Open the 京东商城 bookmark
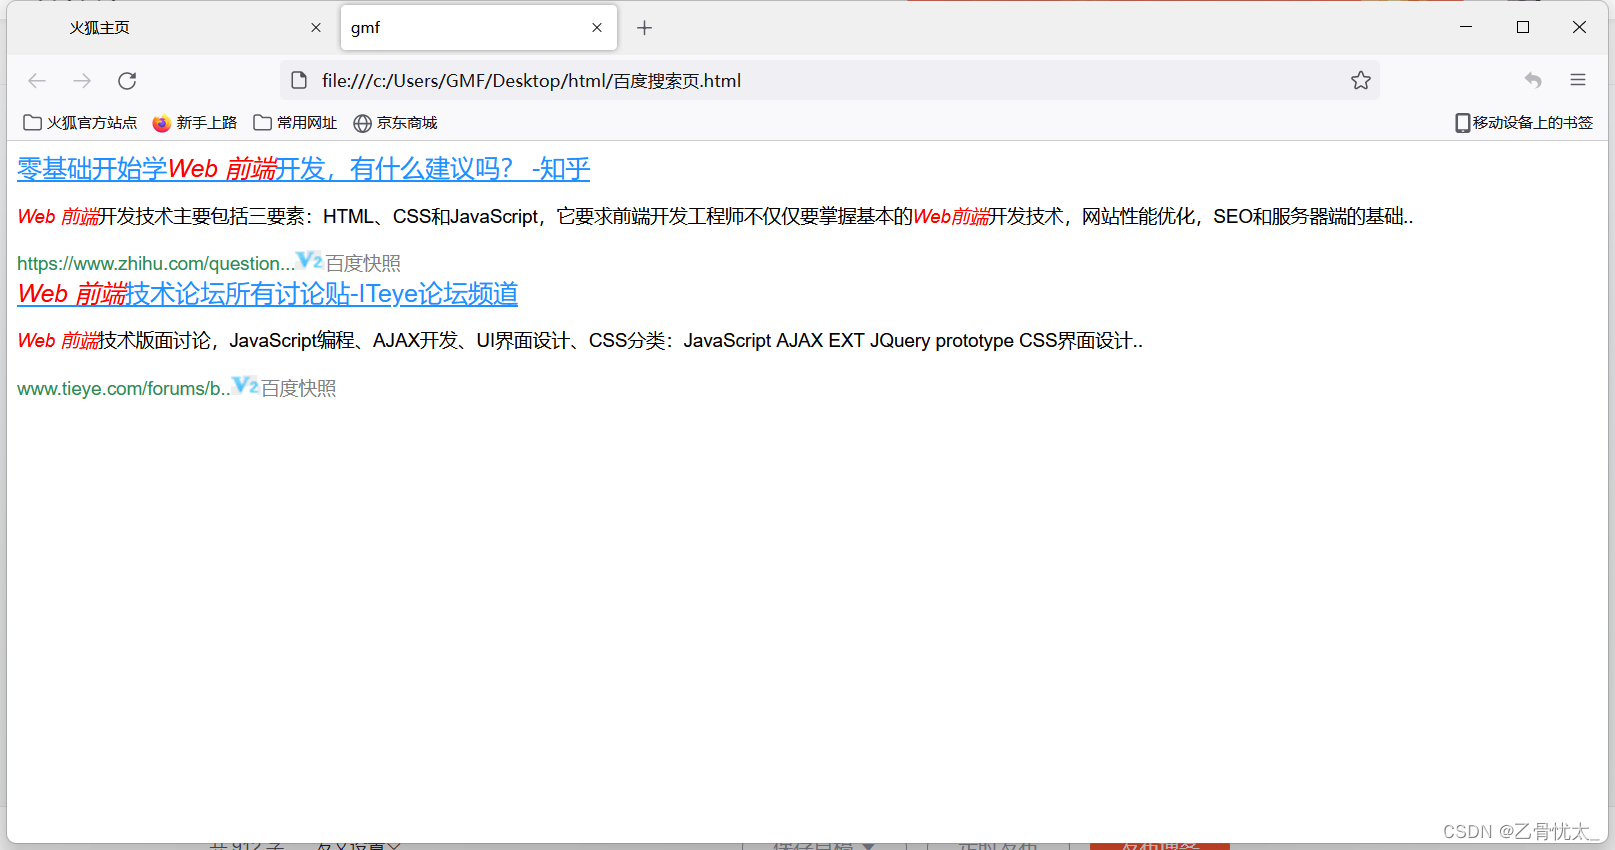1615x850 pixels. point(396,123)
